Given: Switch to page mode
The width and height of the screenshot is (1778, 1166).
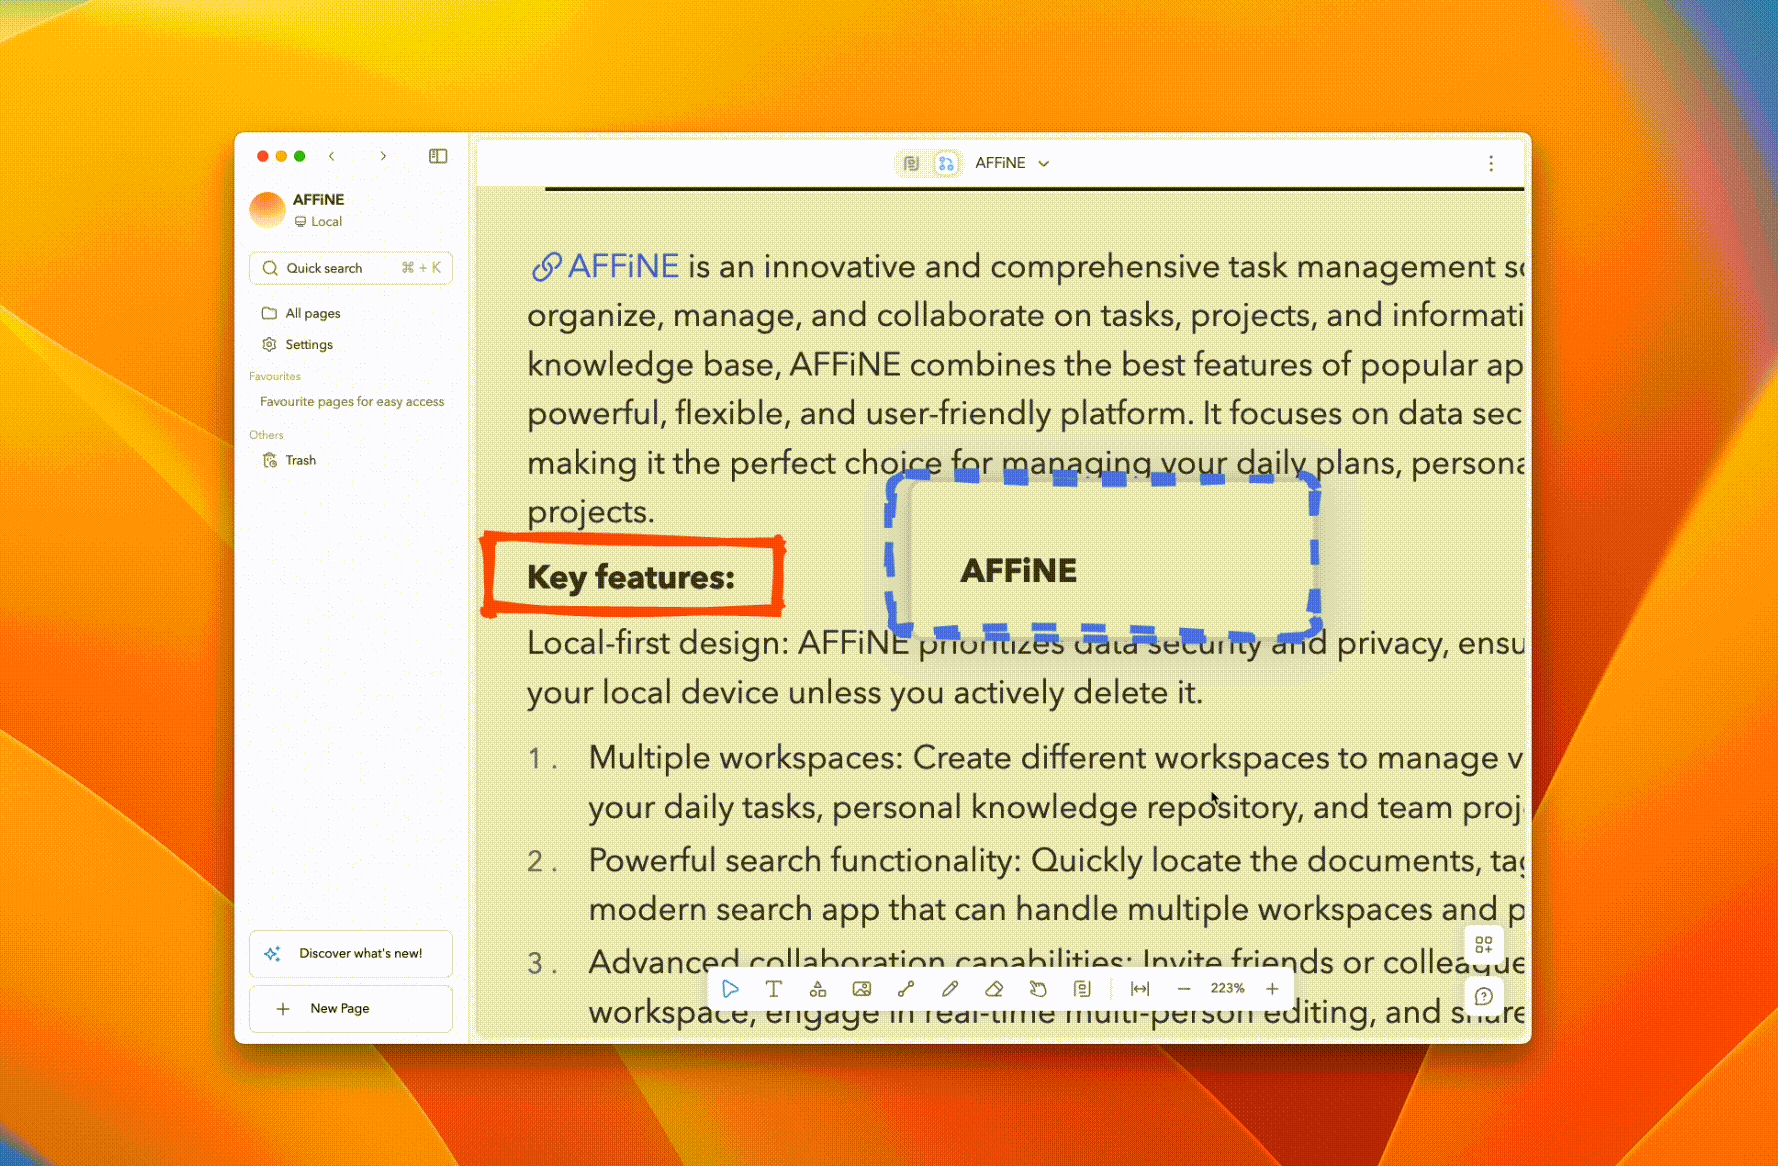Looking at the screenshot, I should click(x=911, y=163).
